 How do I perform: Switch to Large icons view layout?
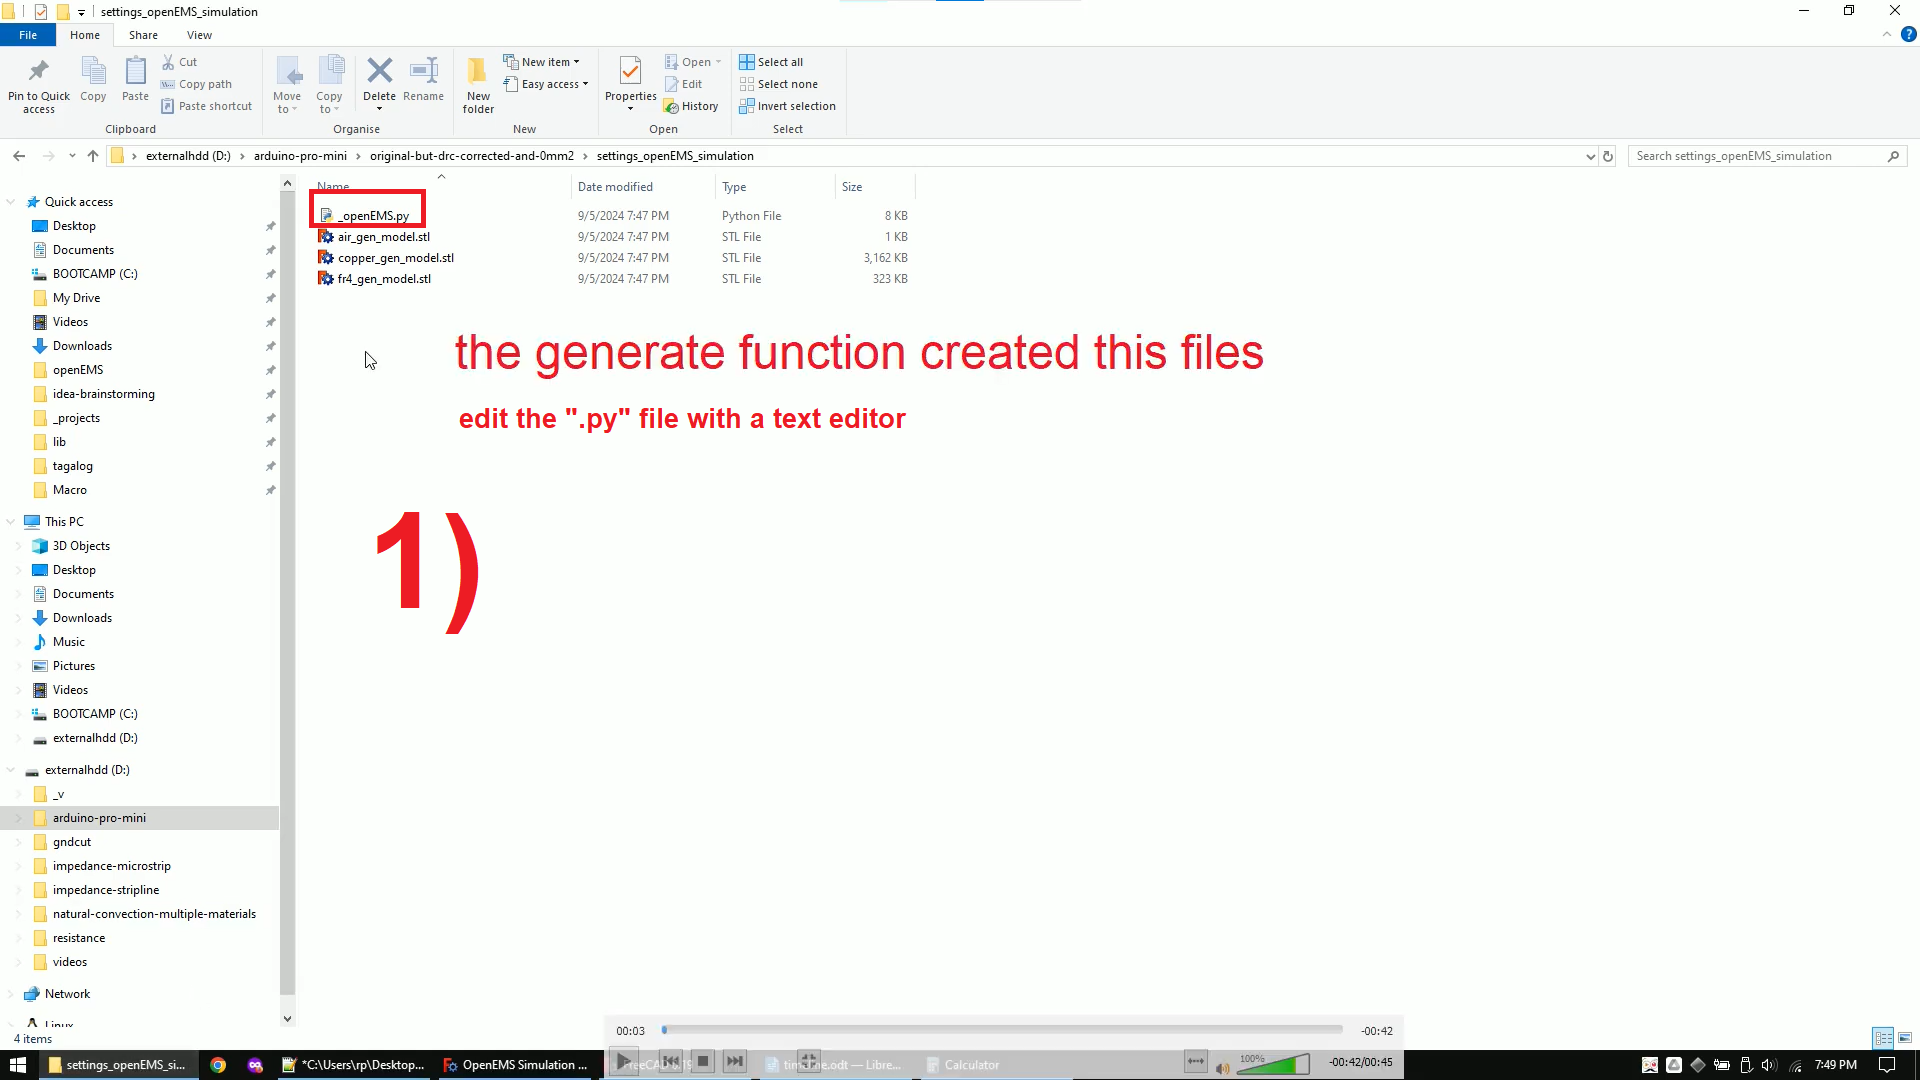(x=1905, y=1038)
